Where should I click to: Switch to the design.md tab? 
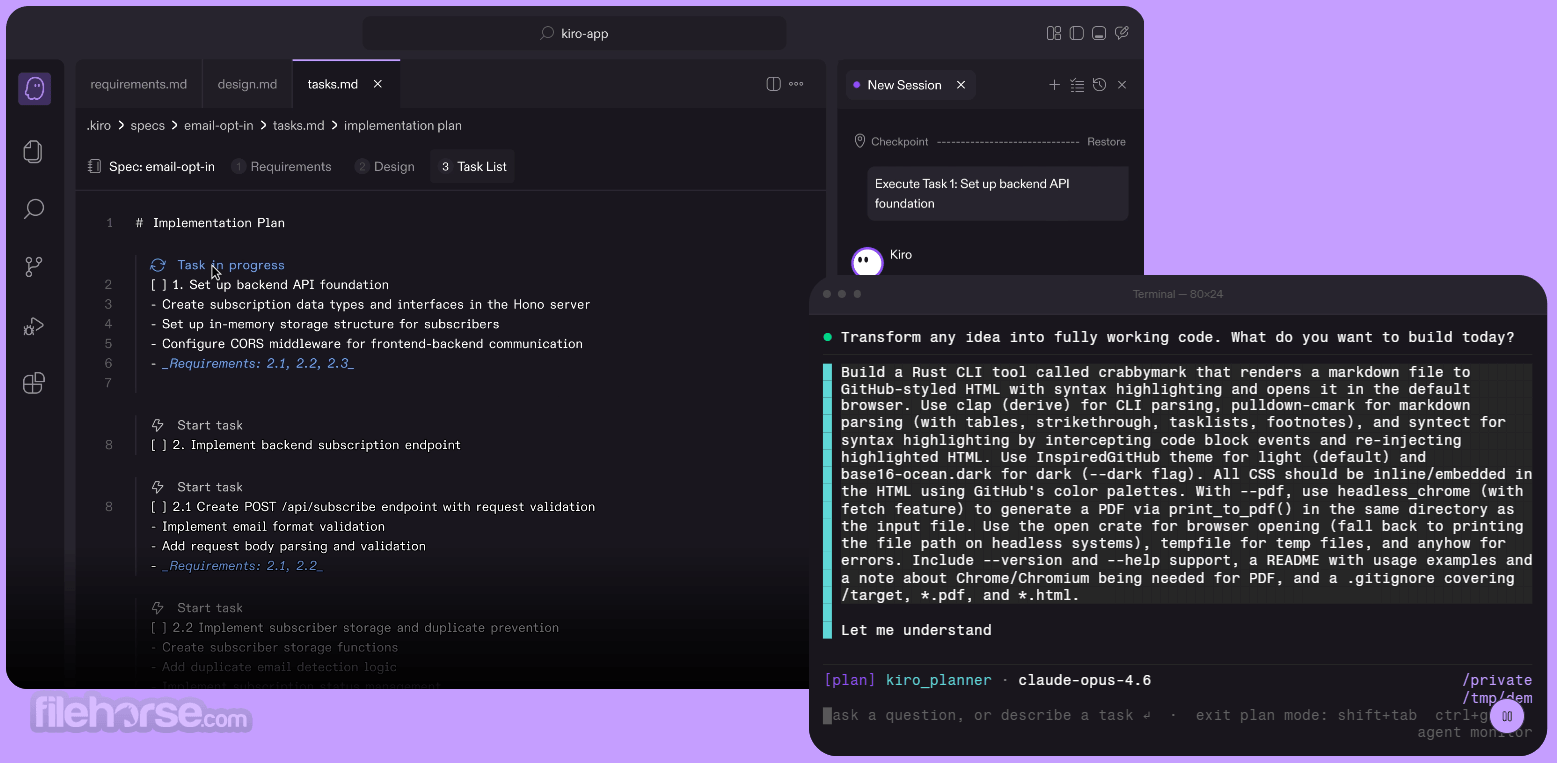click(x=247, y=84)
